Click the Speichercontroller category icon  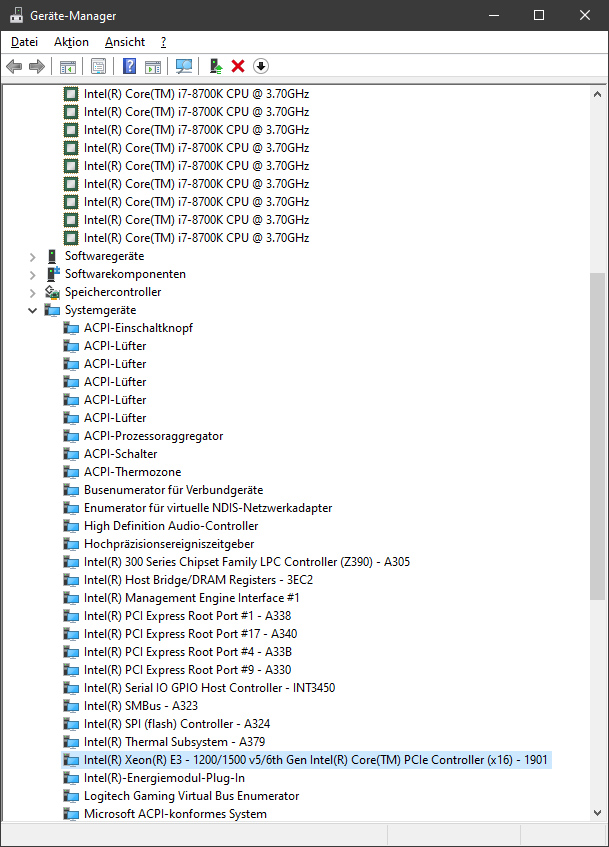(x=52, y=292)
